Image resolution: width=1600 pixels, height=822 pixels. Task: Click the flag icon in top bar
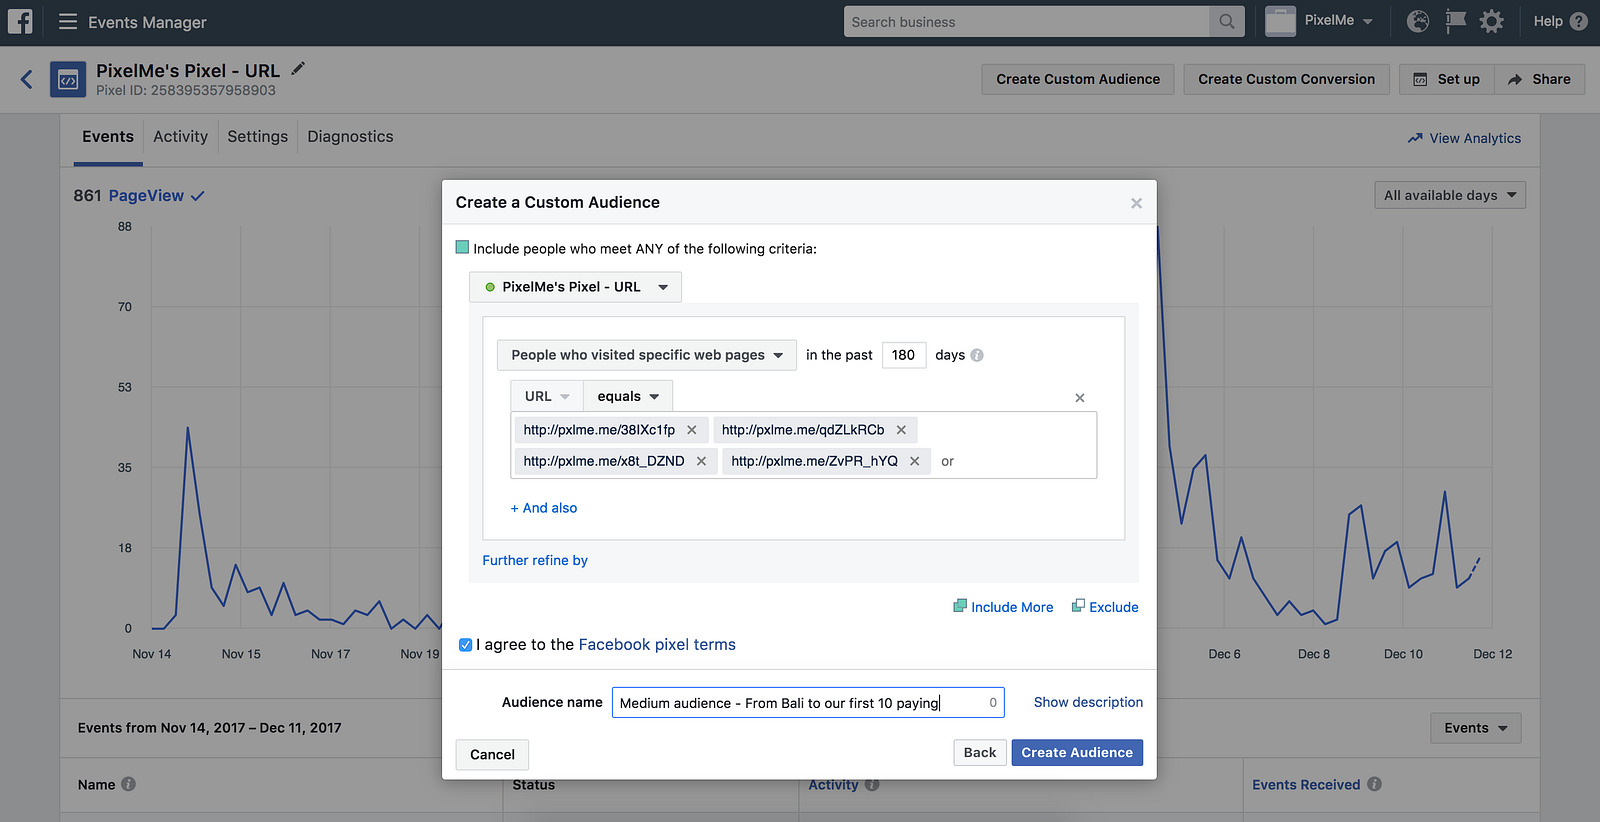[x=1456, y=21]
